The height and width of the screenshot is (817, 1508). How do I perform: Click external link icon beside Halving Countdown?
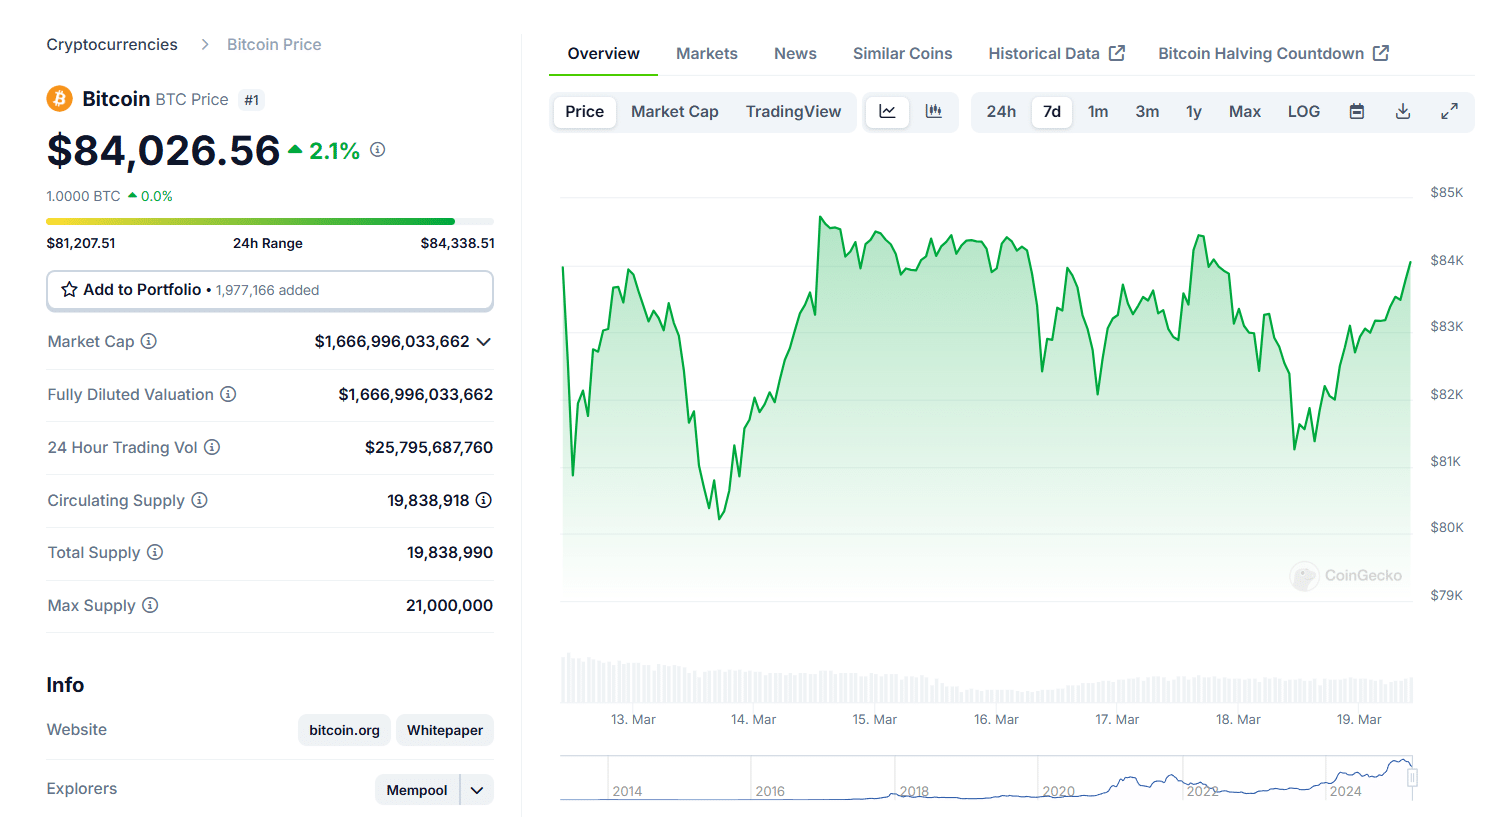[1381, 53]
